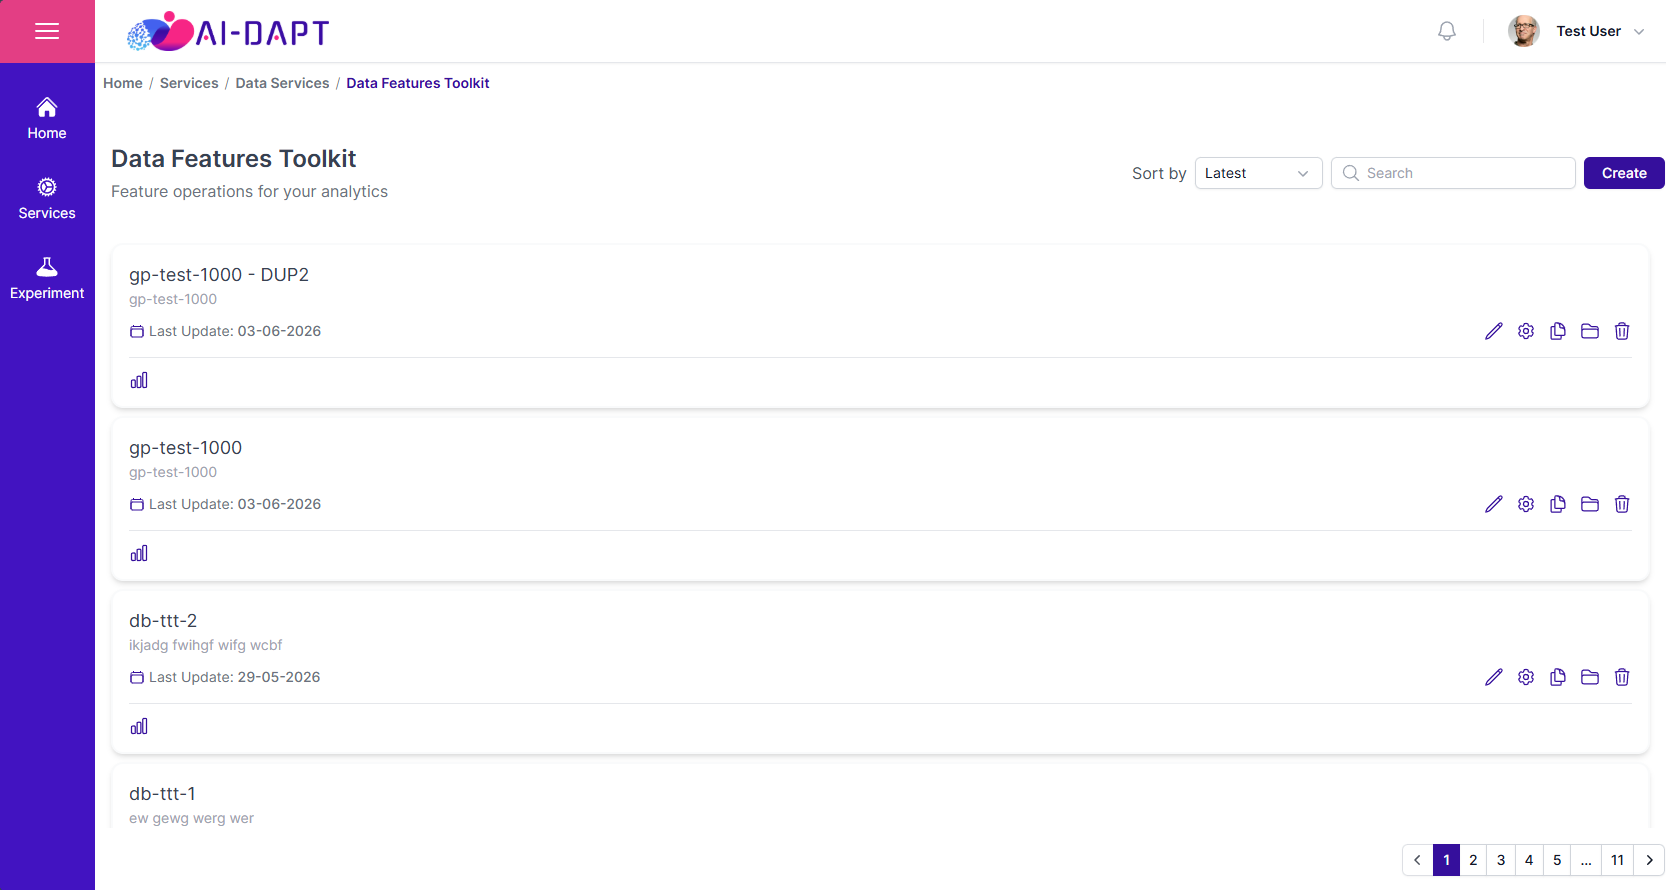Viewport: 1666px width, 890px height.
Task: Go to page 5
Action: (x=1557, y=860)
